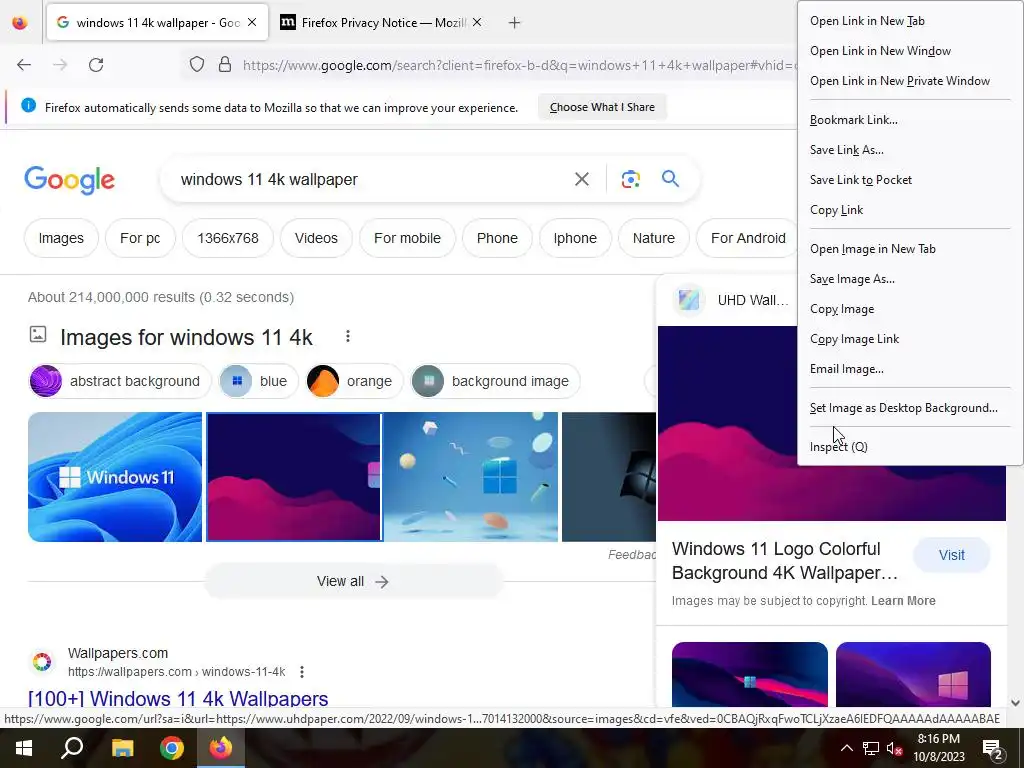This screenshot has width=1024, height=768.
Task: Click the Visit button in image preview
Action: (x=952, y=555)
